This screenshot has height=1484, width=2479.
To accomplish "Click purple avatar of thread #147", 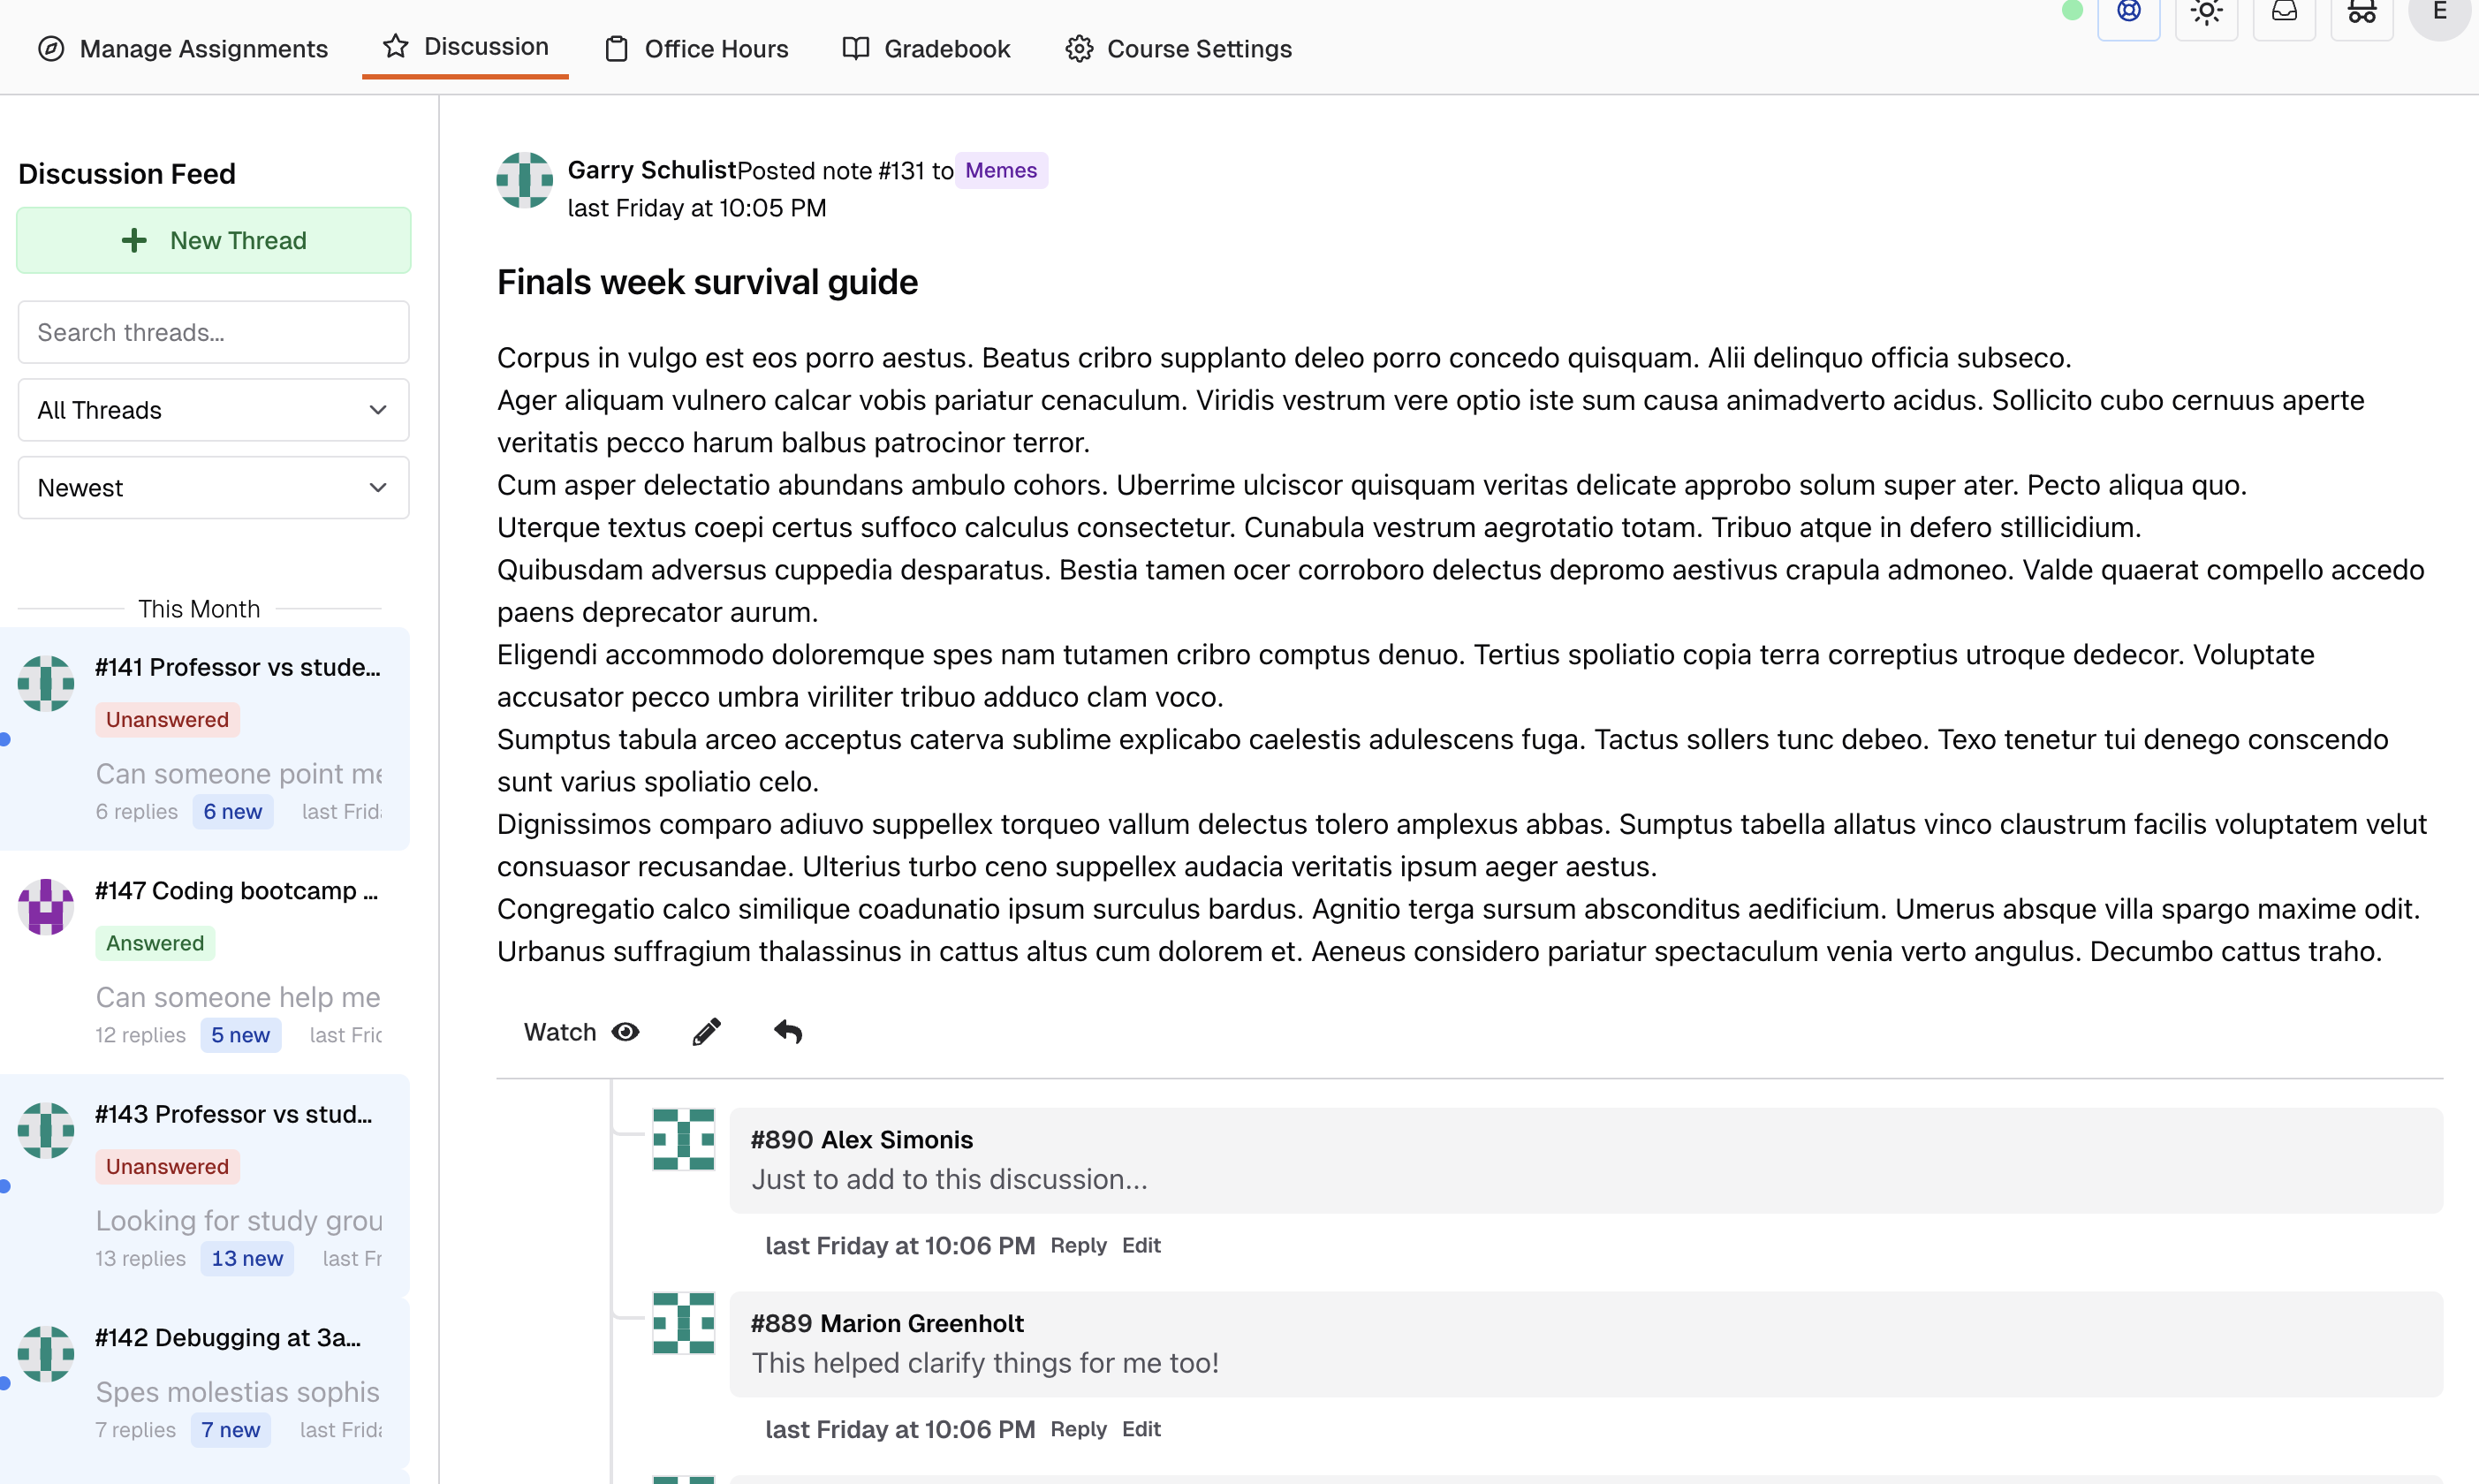I will tap(46, 907).
